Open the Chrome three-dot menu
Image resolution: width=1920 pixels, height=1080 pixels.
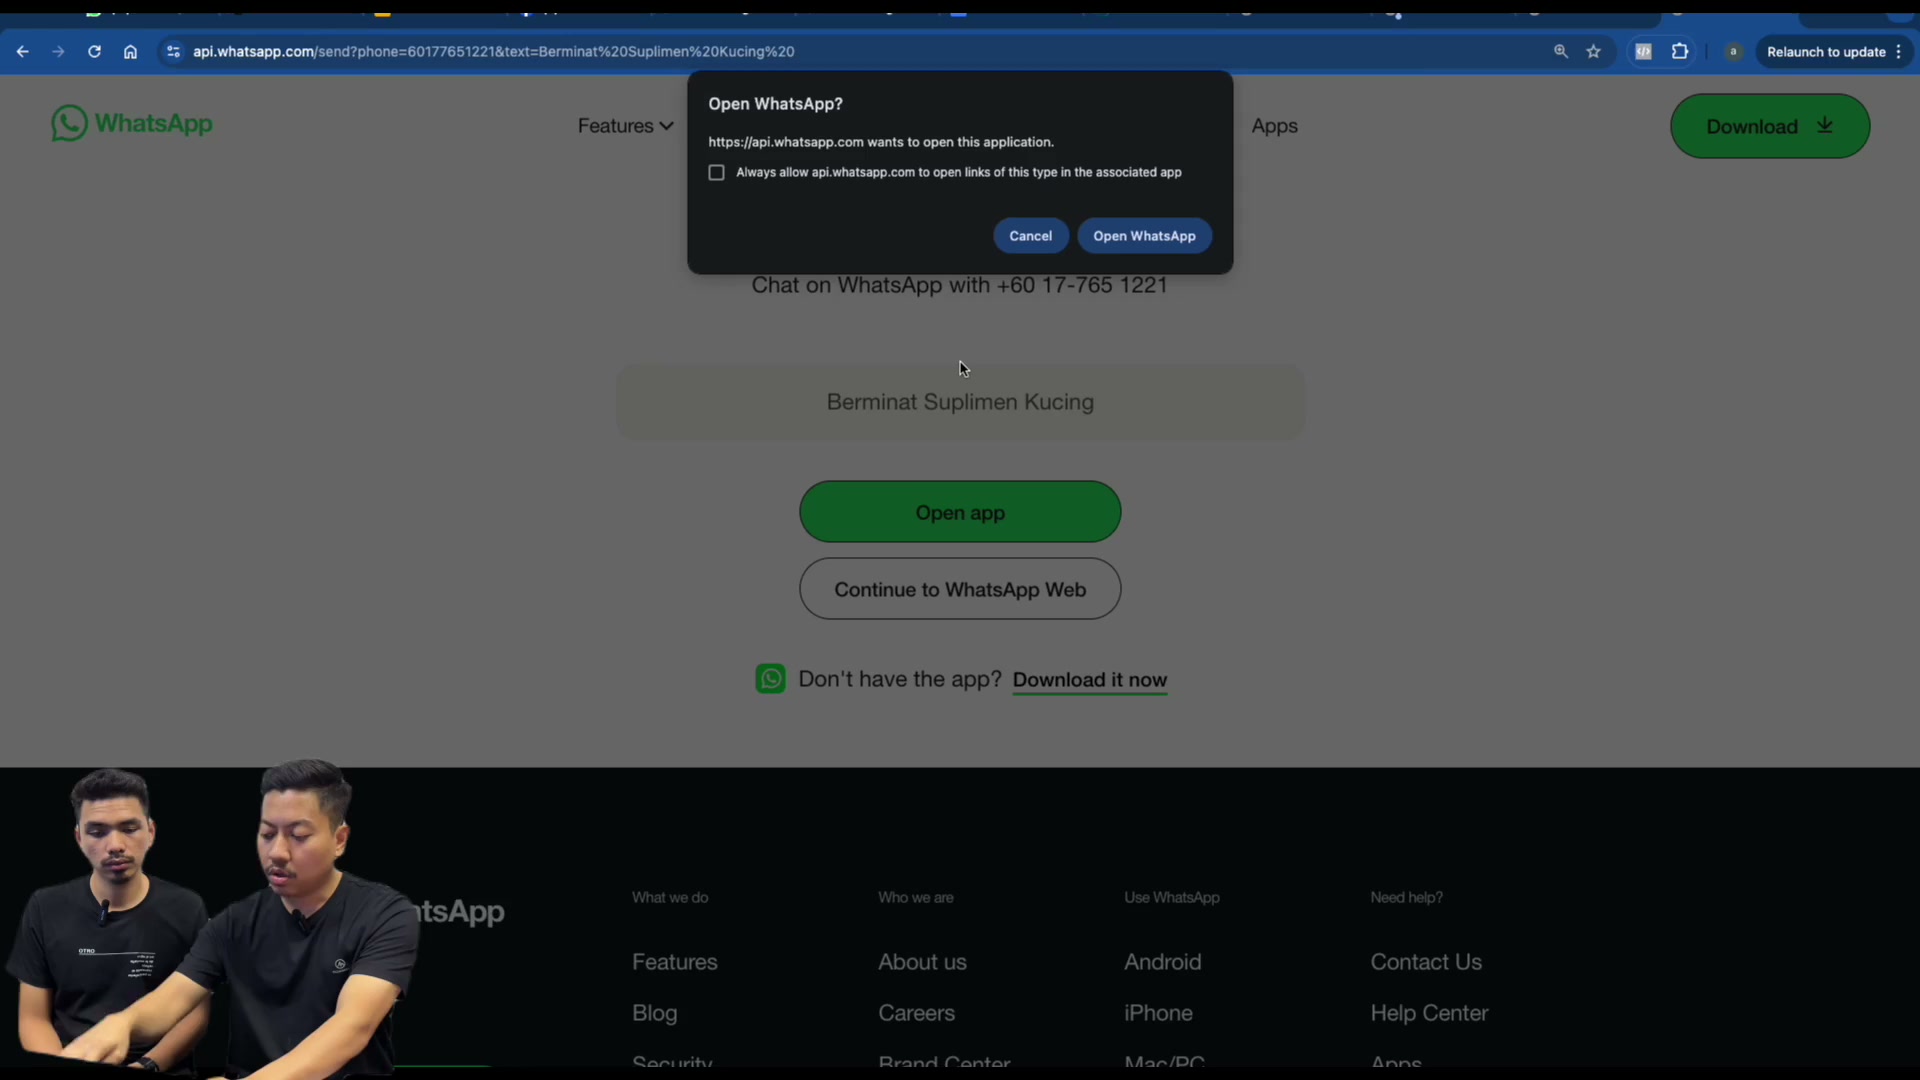pos(1898,52)
